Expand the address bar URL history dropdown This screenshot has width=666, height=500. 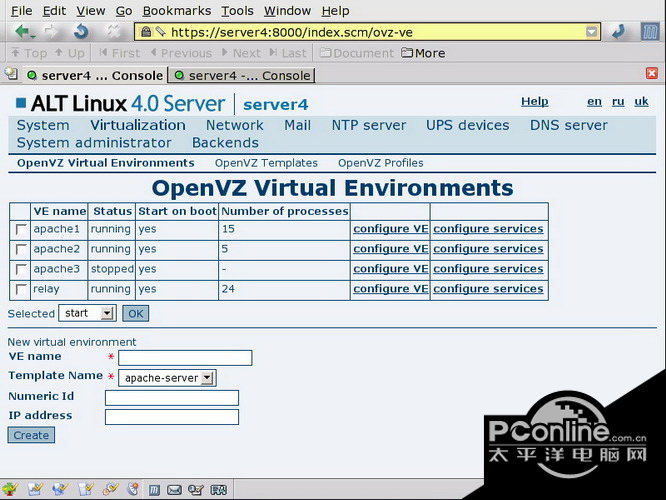point(592,32)
